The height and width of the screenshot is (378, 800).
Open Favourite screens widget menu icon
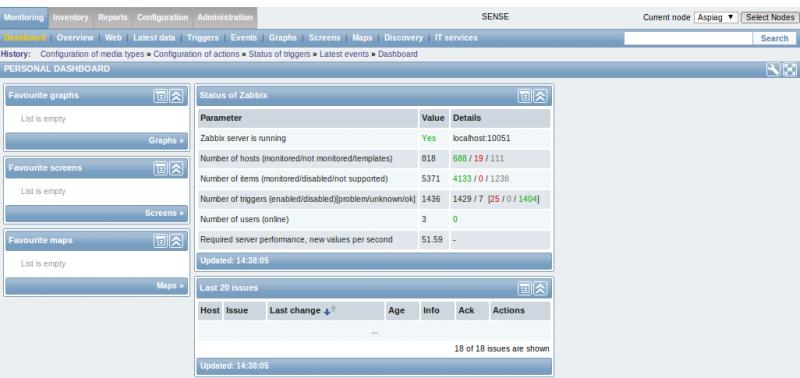[161, 168]
